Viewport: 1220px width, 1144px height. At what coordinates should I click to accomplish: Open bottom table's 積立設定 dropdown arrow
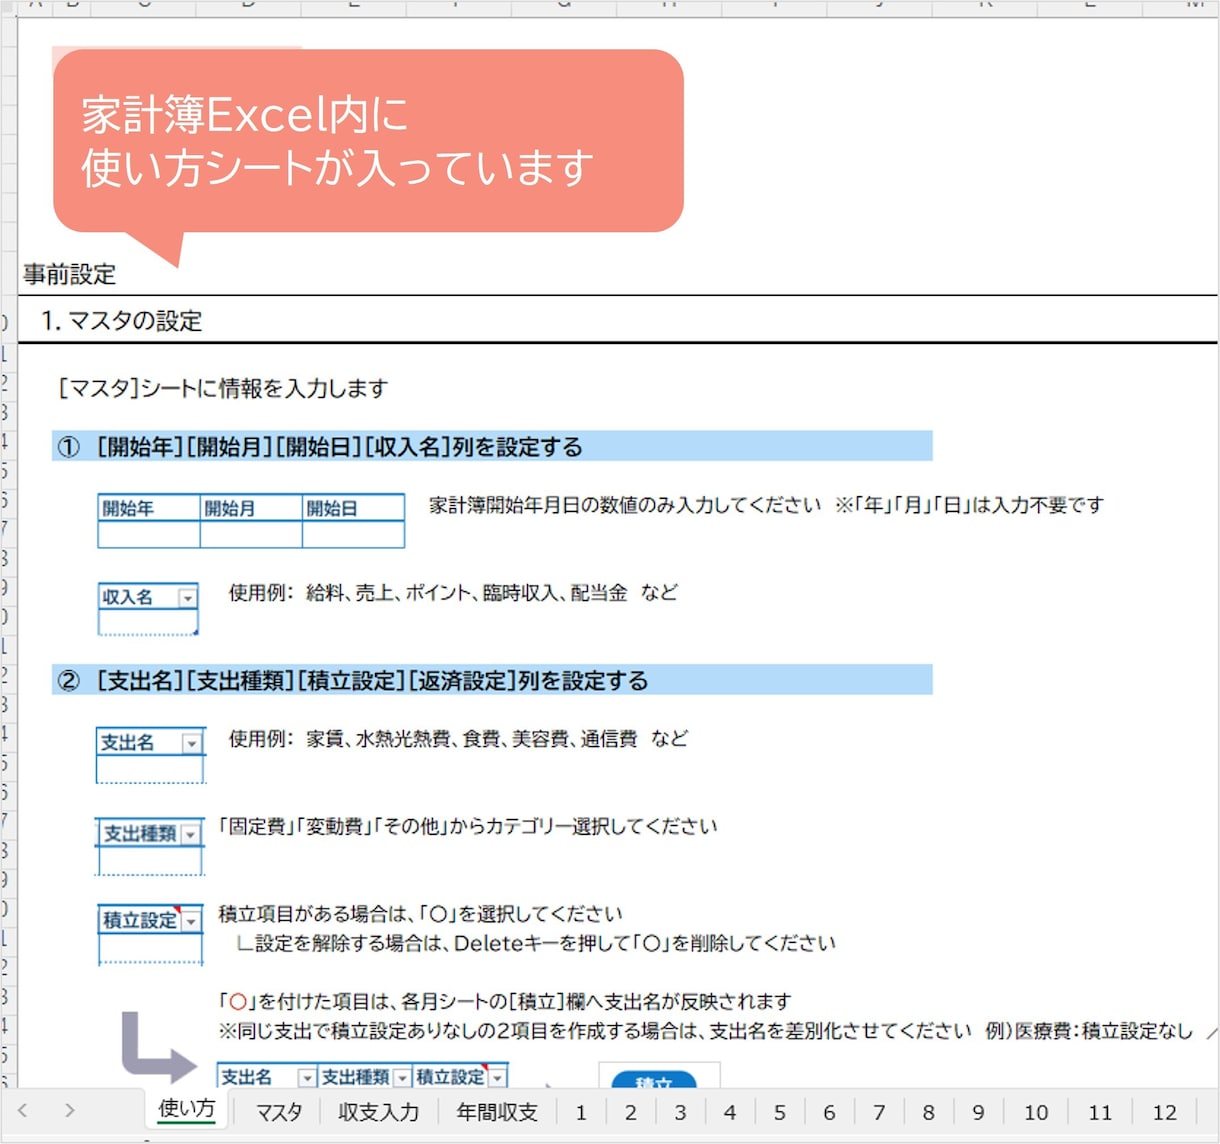click(x=497, y=1077)
